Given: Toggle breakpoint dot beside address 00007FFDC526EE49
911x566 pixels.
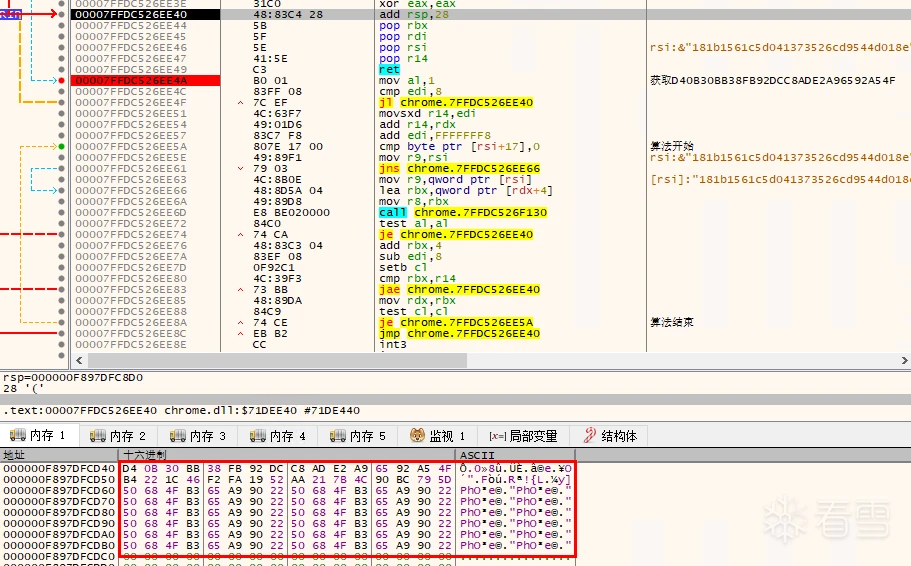Looking at the screenshot, I should click(62, 69).
